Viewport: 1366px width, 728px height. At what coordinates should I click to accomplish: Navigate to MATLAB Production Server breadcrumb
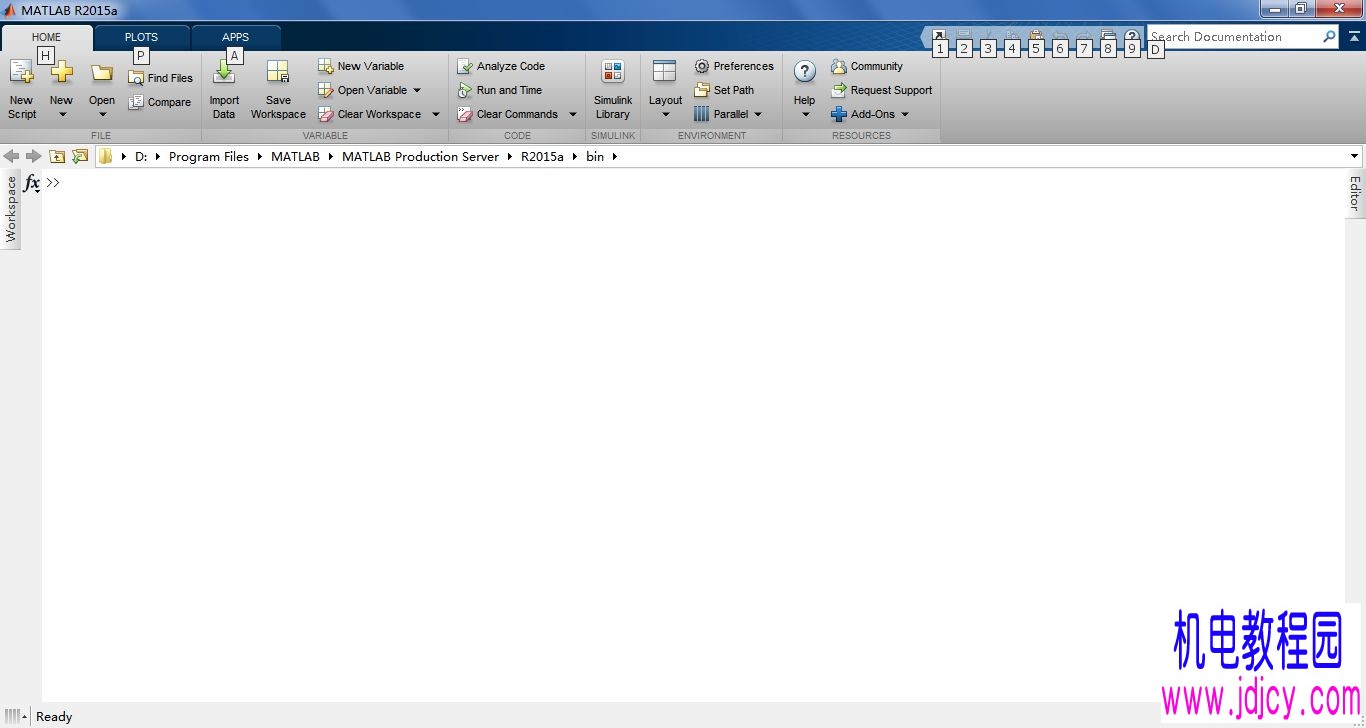coord(420,156)
